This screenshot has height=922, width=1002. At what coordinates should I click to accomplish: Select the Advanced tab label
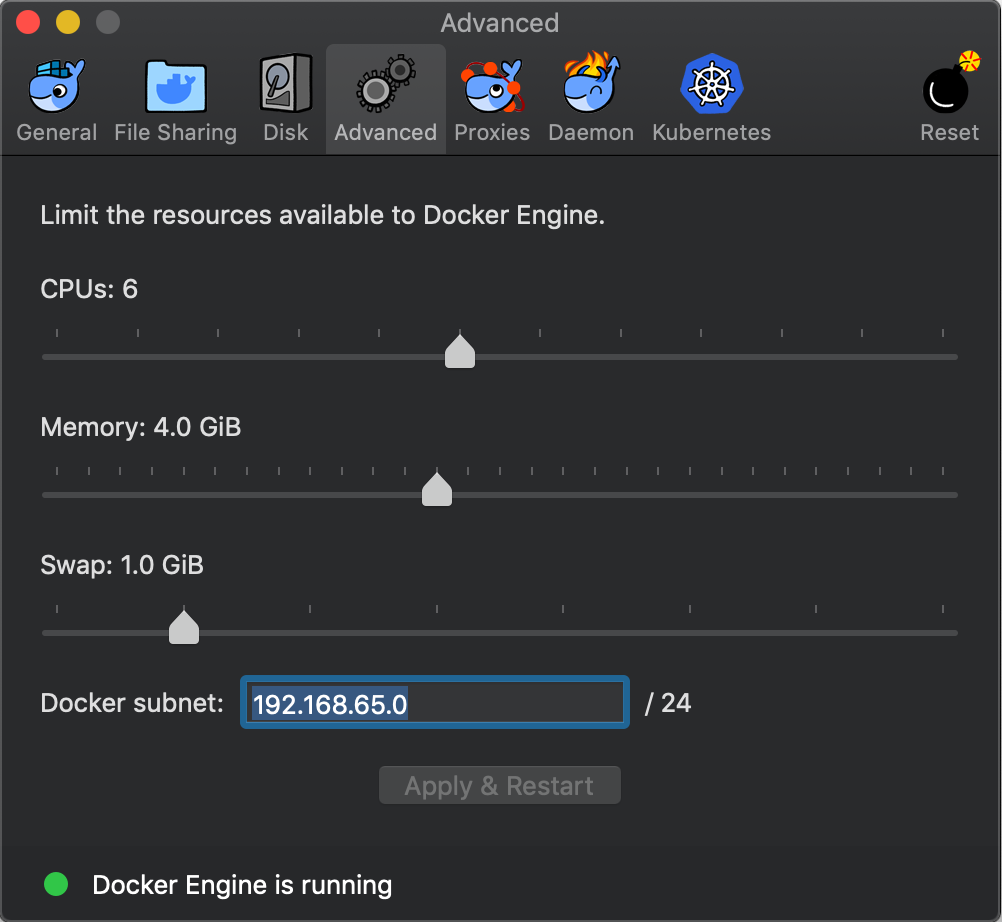coord(385,132)
